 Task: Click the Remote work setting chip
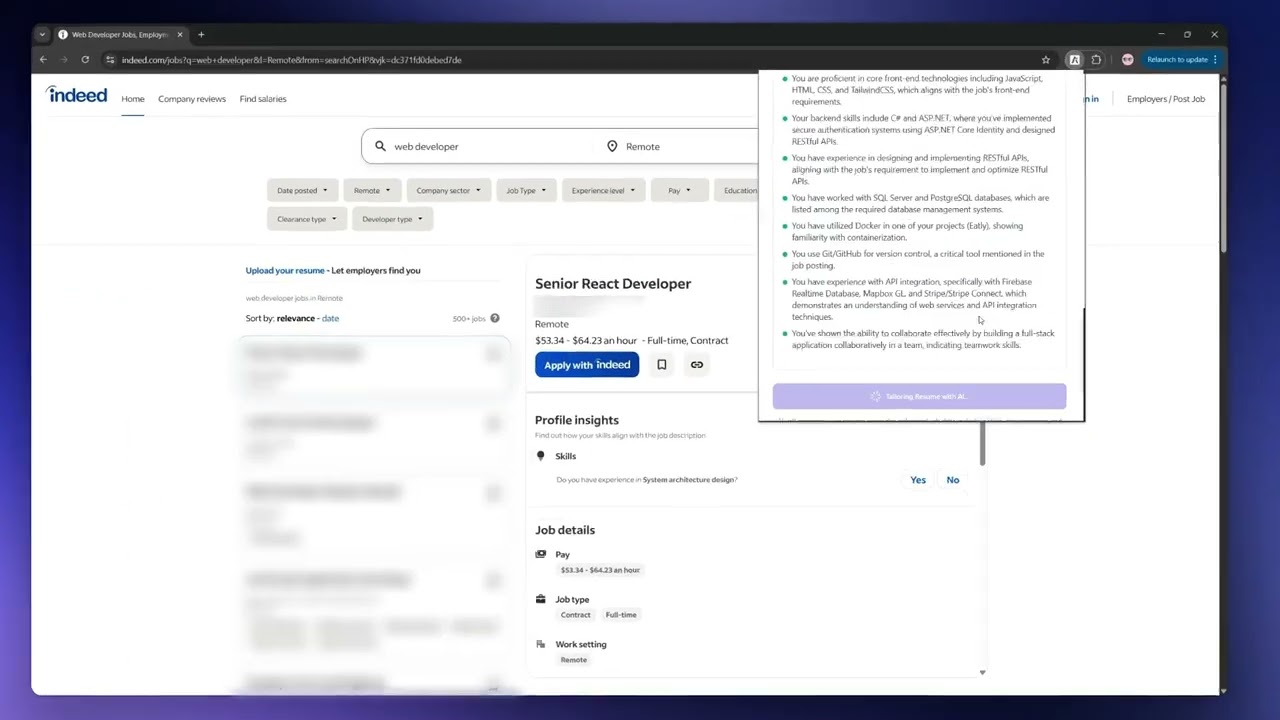[x=574, y=660]
